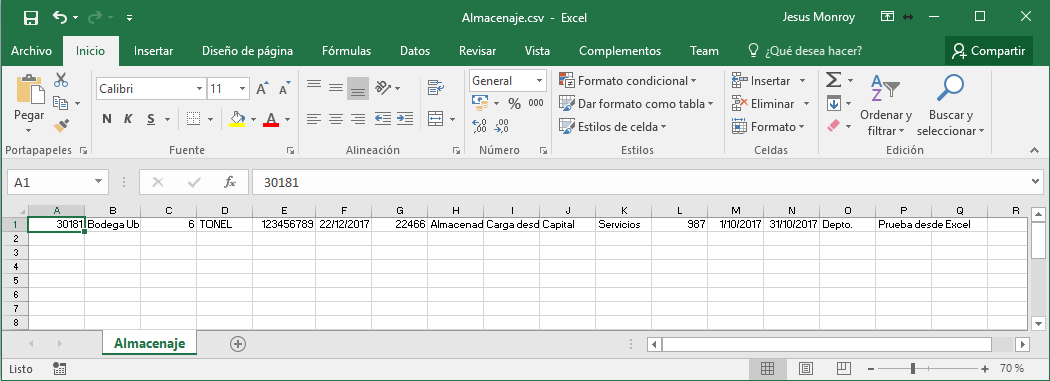Align text left

coord(313,119)
